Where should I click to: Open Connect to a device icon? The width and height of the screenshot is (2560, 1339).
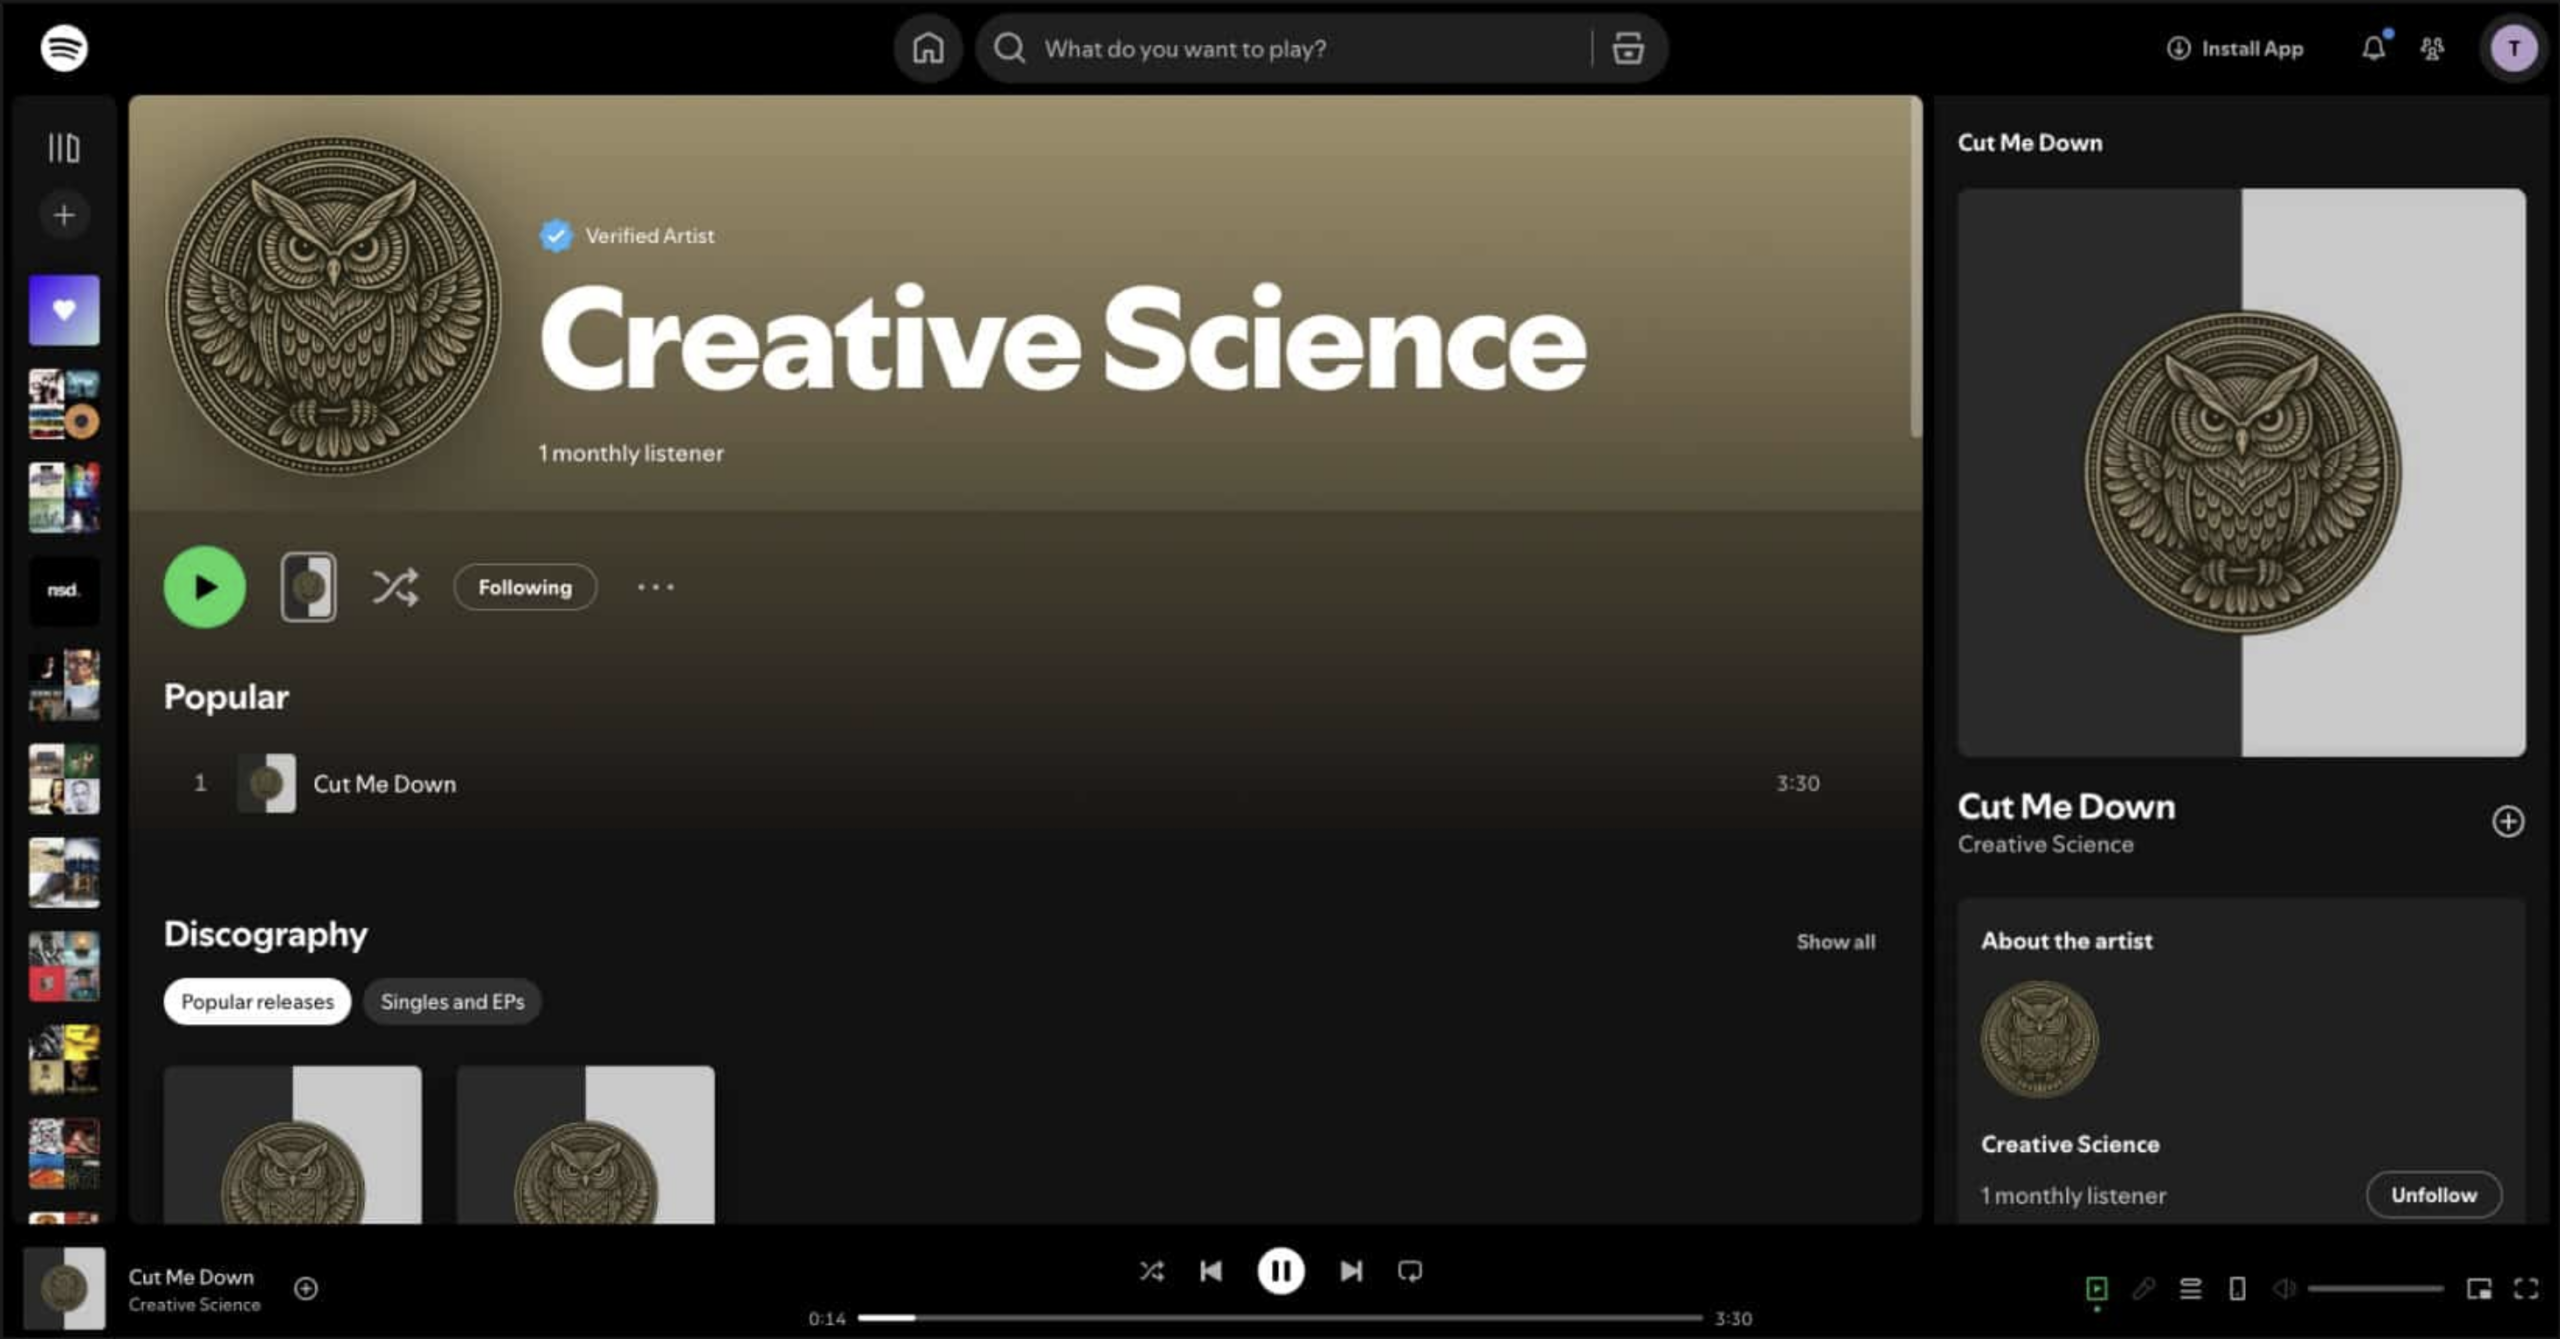pos(2238,1289)
